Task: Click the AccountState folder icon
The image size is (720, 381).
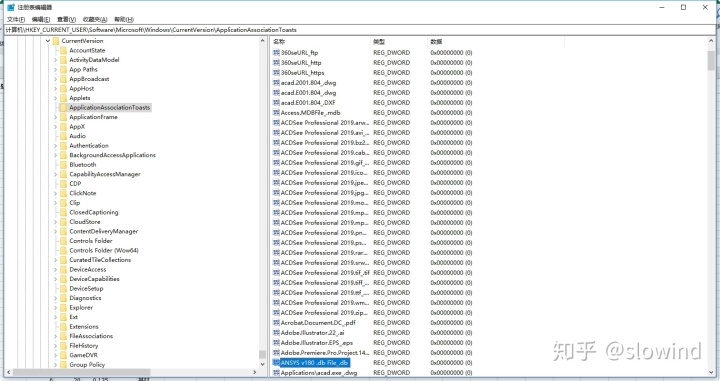Action: (63, 50)
